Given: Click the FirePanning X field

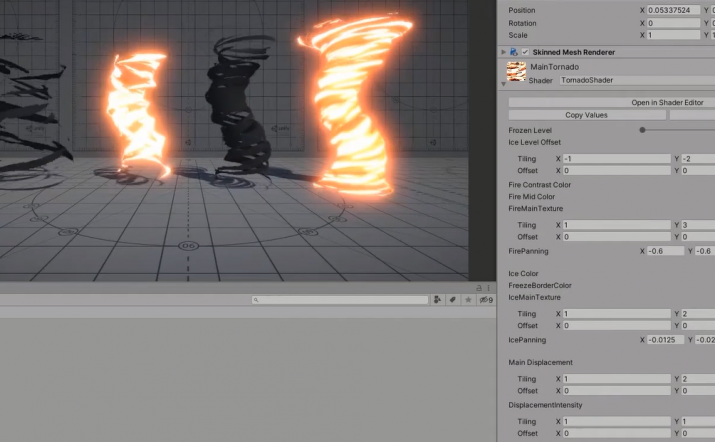Looking at the screenshot, I should pyautogui.click(x=666, y=251).
